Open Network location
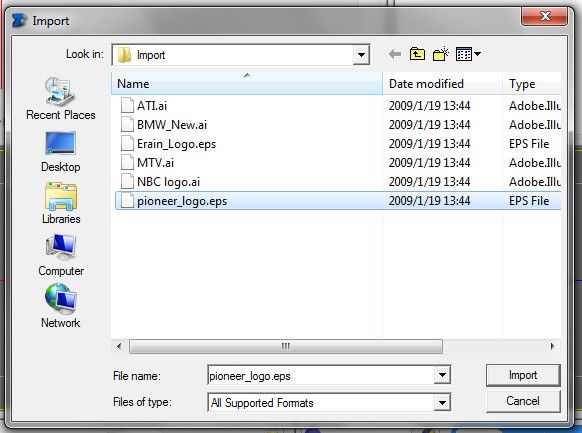This screenshot has height=433, width=582. (61, 306)
